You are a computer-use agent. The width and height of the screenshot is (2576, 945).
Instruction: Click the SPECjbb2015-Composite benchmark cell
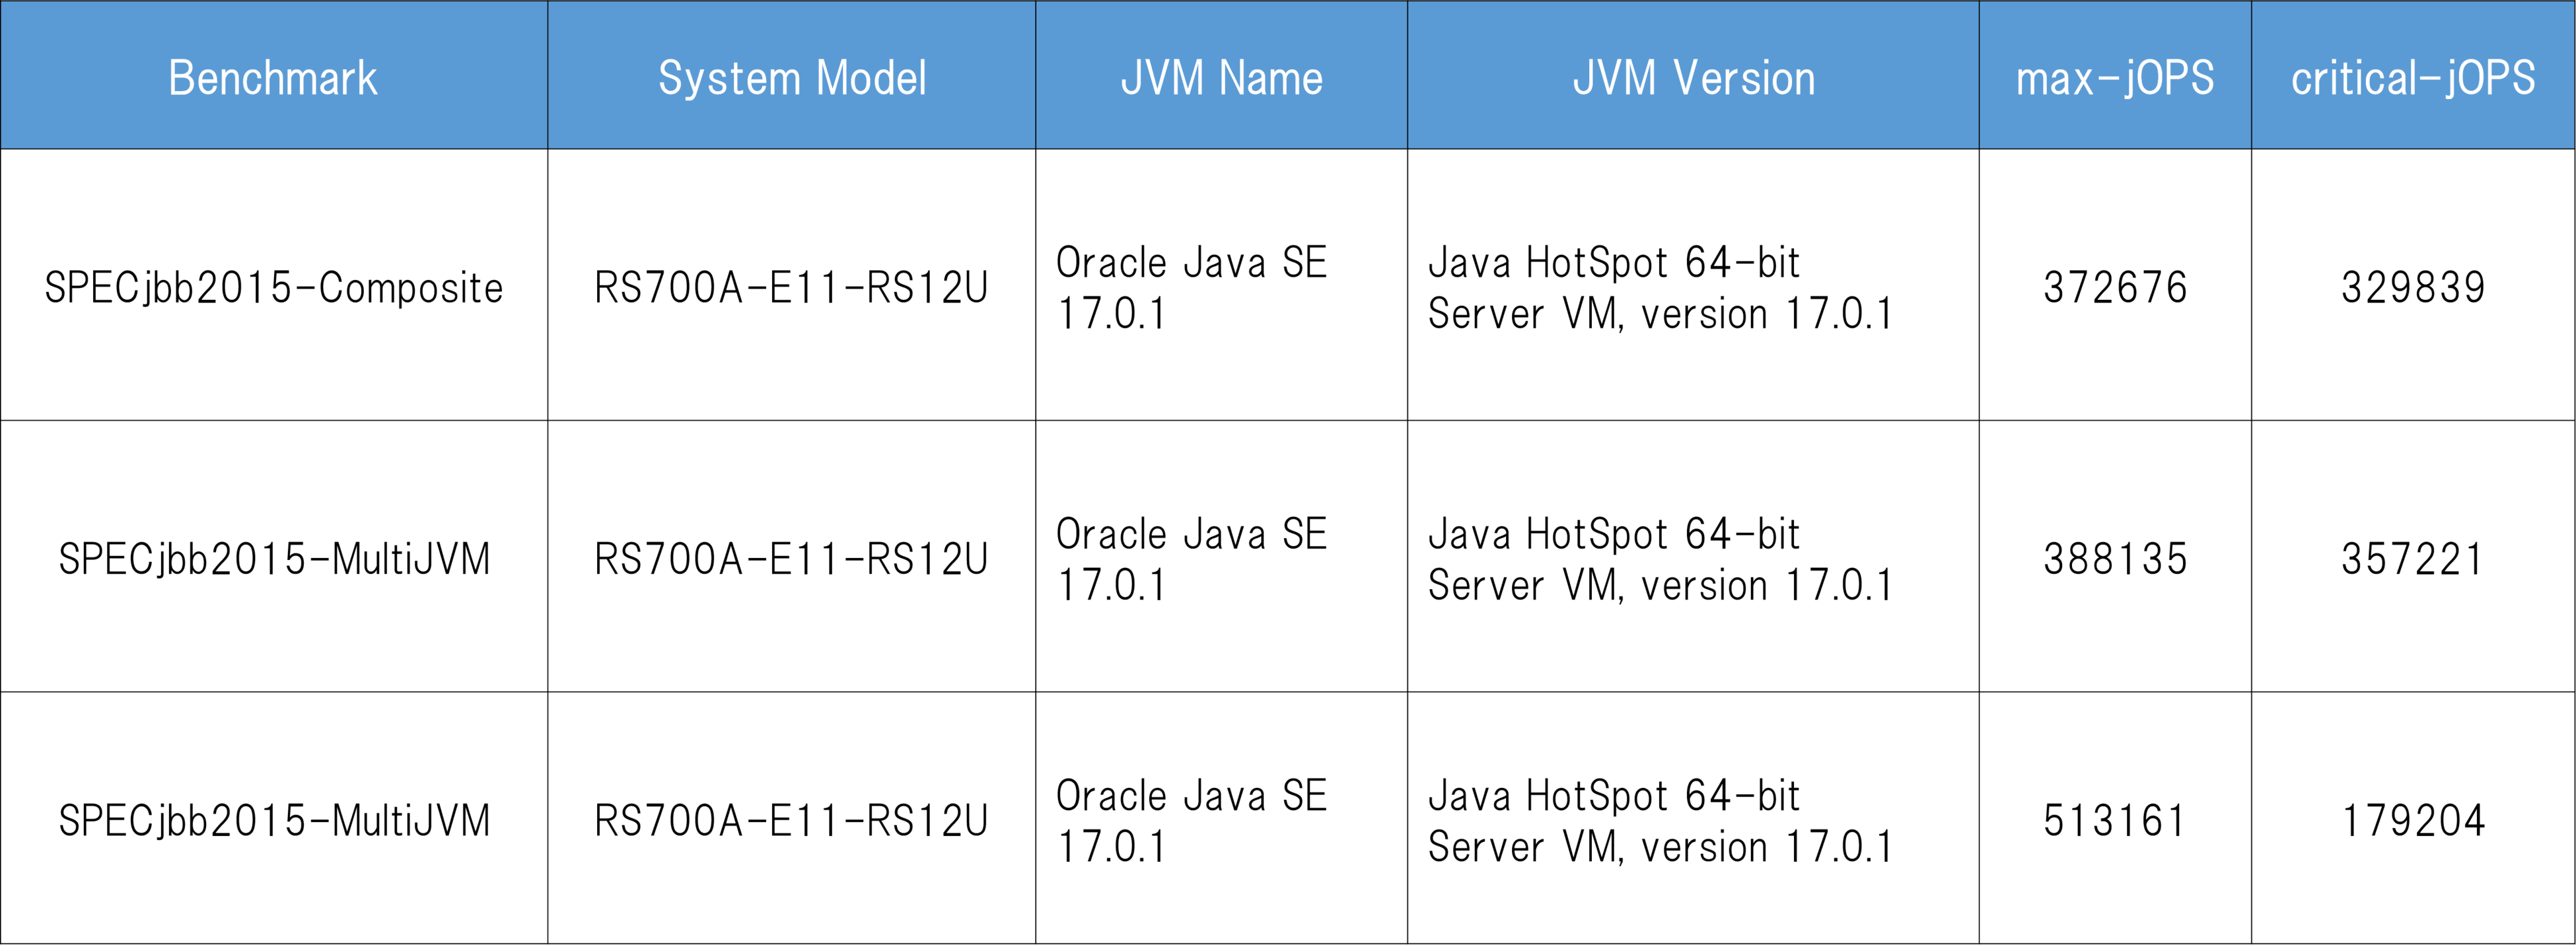click(x=273, y=288)
